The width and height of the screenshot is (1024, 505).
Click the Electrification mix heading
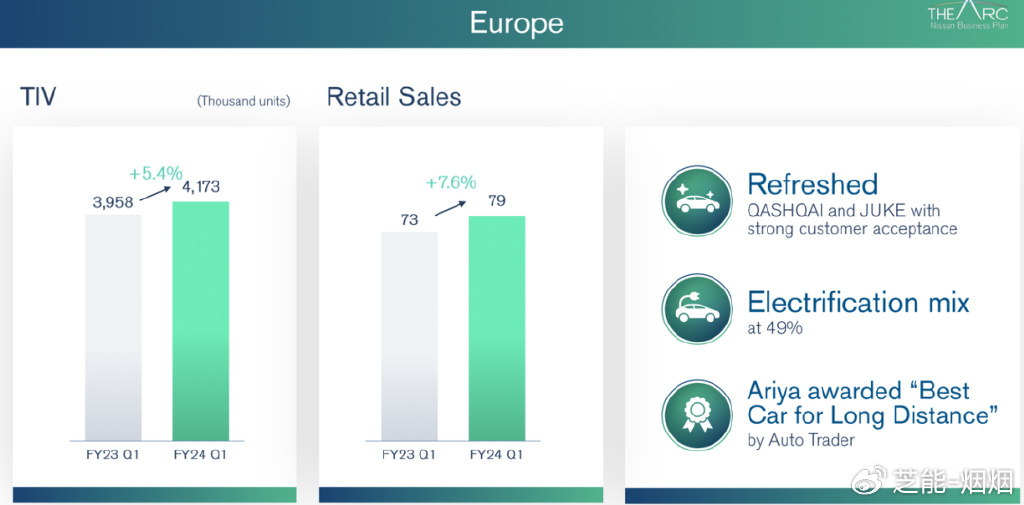pyautogui.click(x=858, y=302)
